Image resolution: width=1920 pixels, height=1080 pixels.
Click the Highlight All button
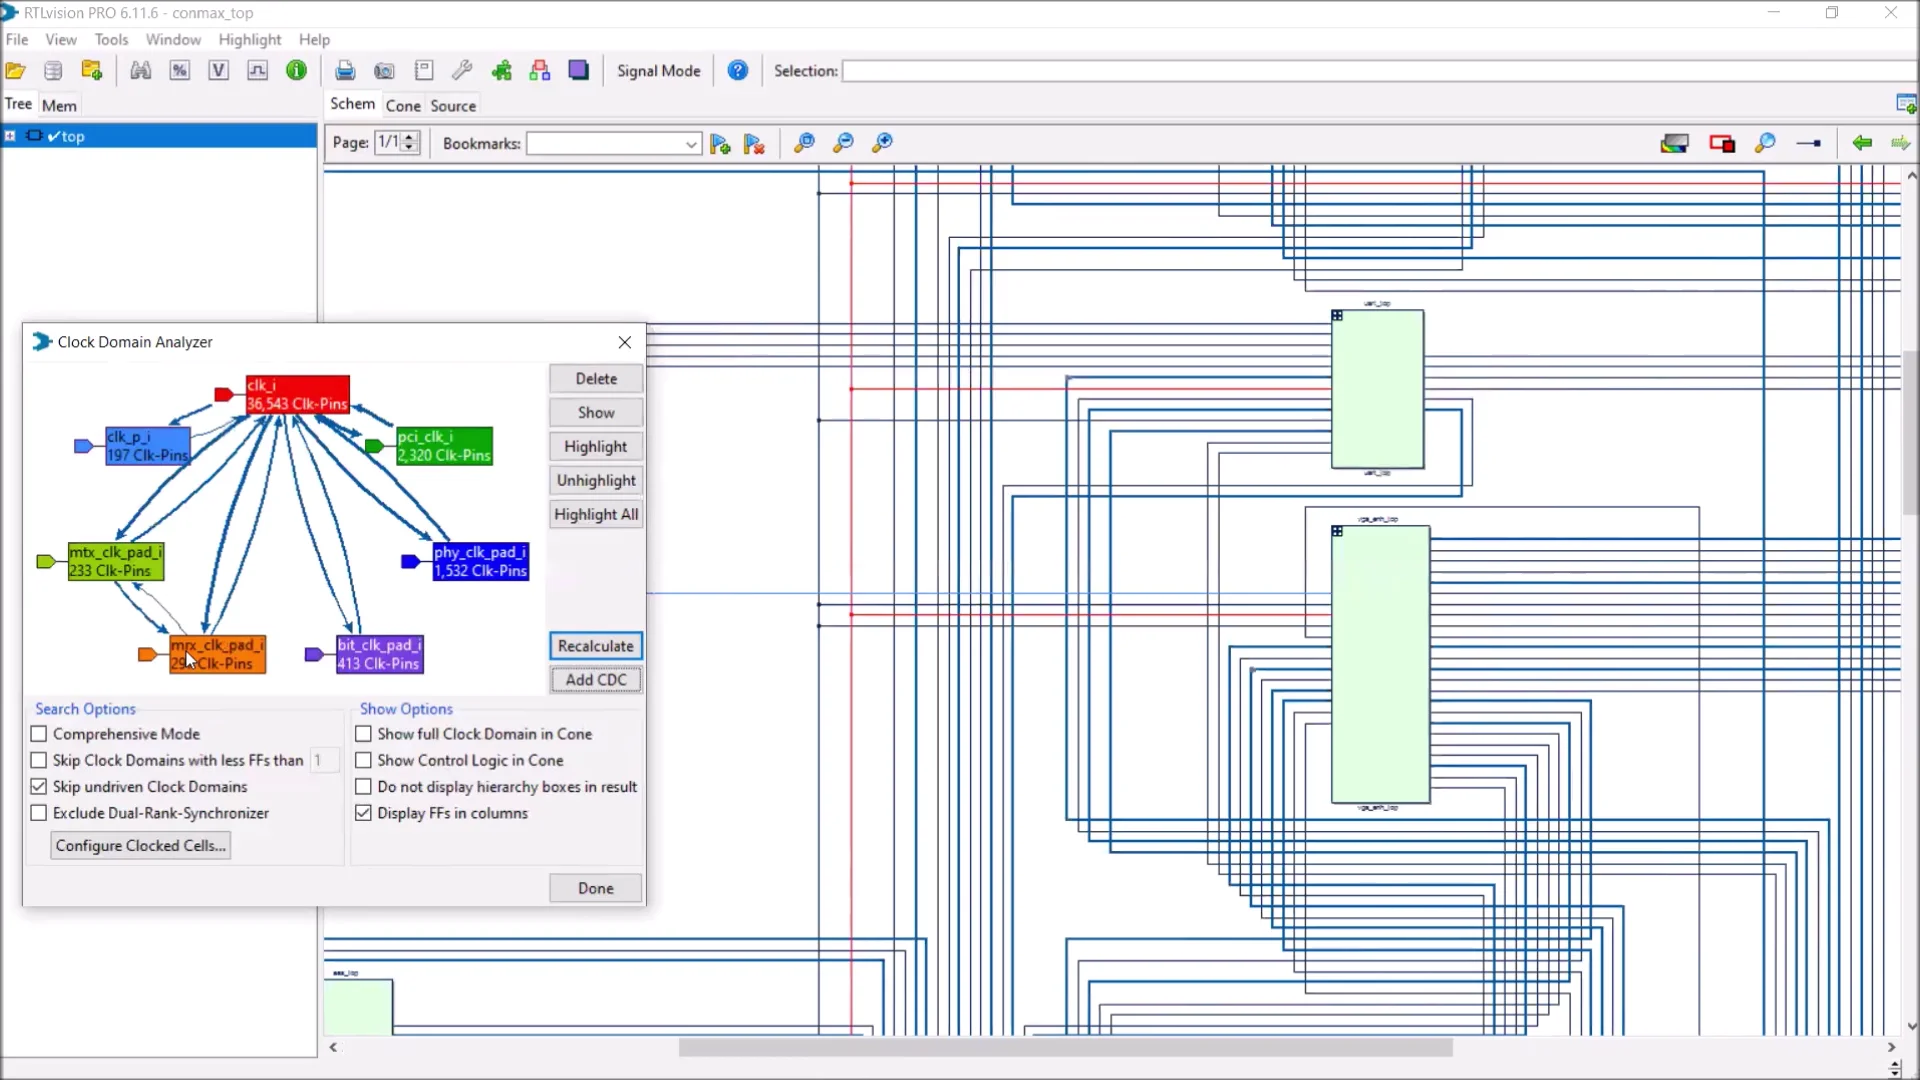click(x=596, y=514)
